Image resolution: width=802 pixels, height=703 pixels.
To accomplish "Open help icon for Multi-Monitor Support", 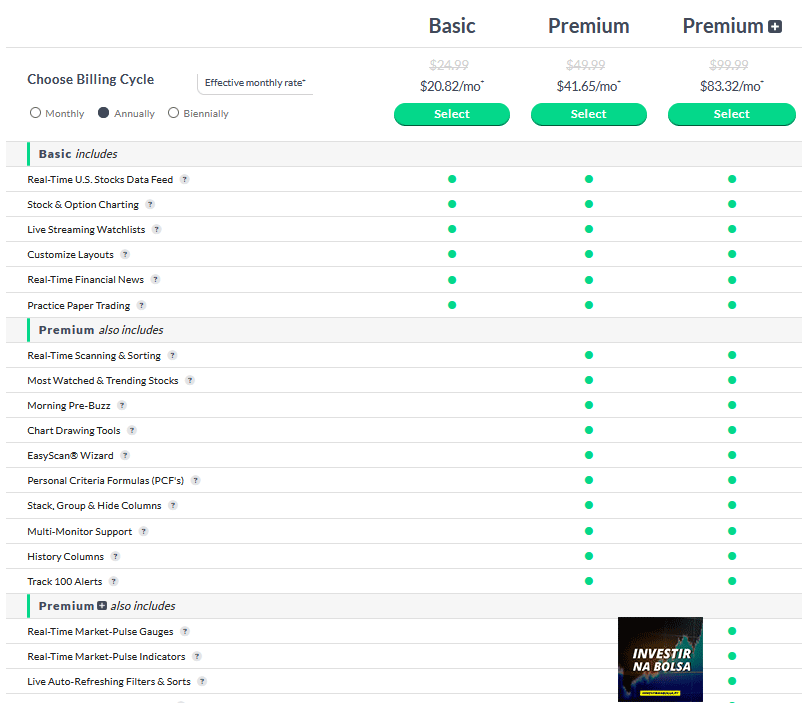I will (144, 532).
